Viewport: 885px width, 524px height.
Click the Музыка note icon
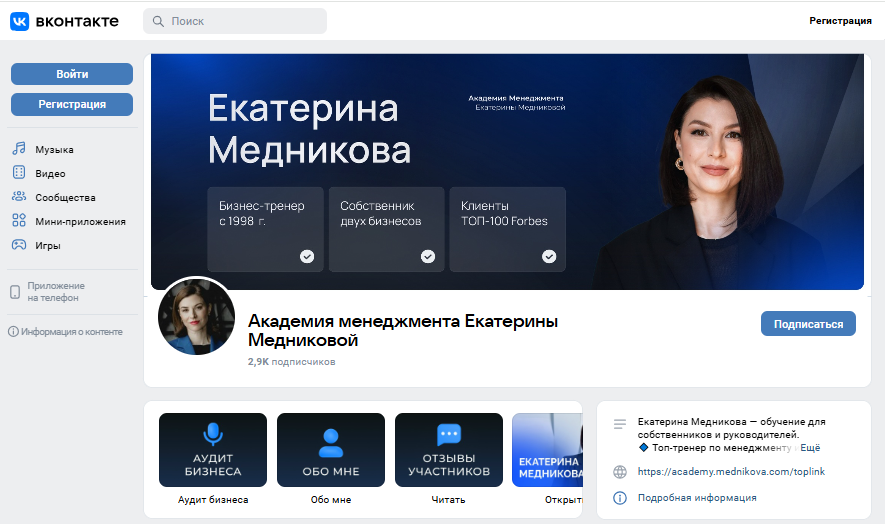pyautogui.click(x=19, y=149)
